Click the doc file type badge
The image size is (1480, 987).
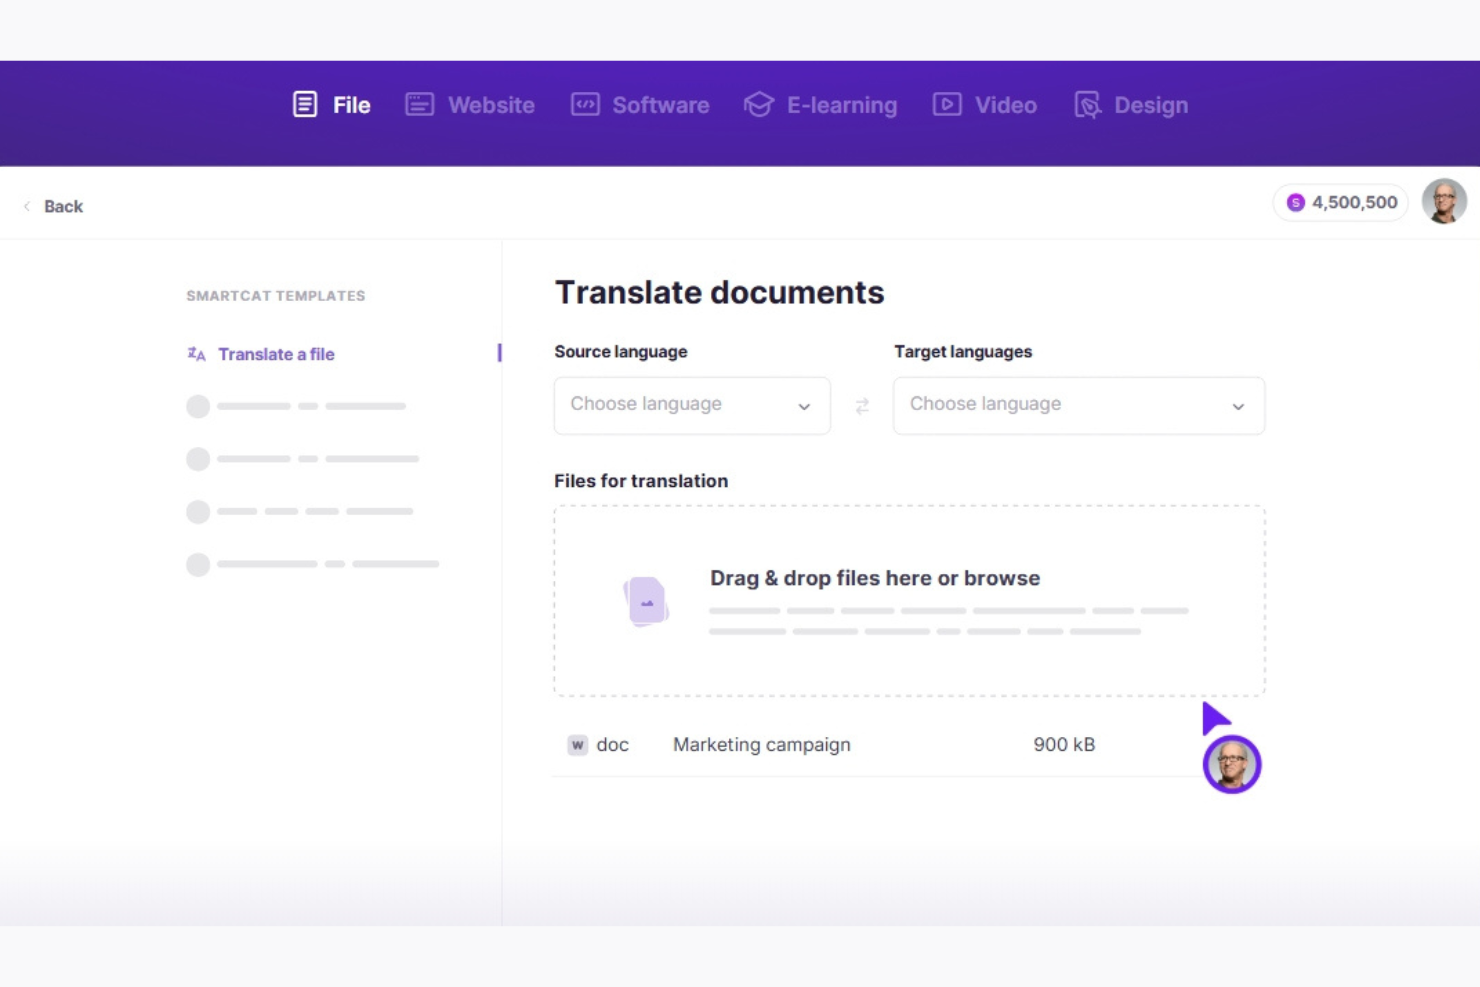[577, 745]
